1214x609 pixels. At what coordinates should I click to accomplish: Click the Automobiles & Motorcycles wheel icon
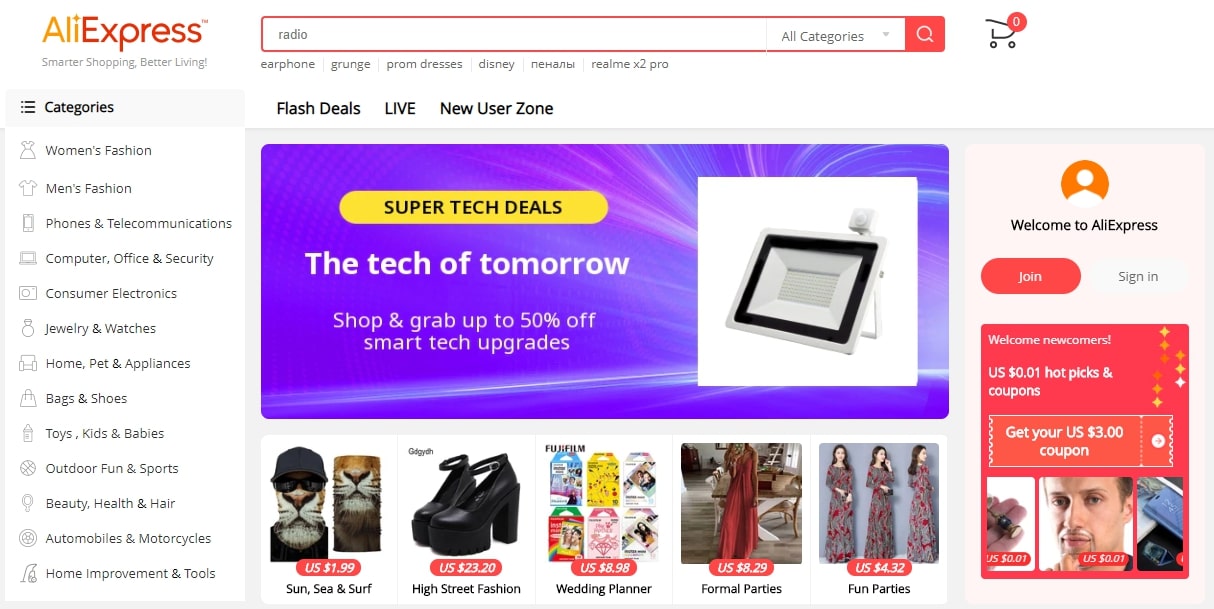pos(28,538)
